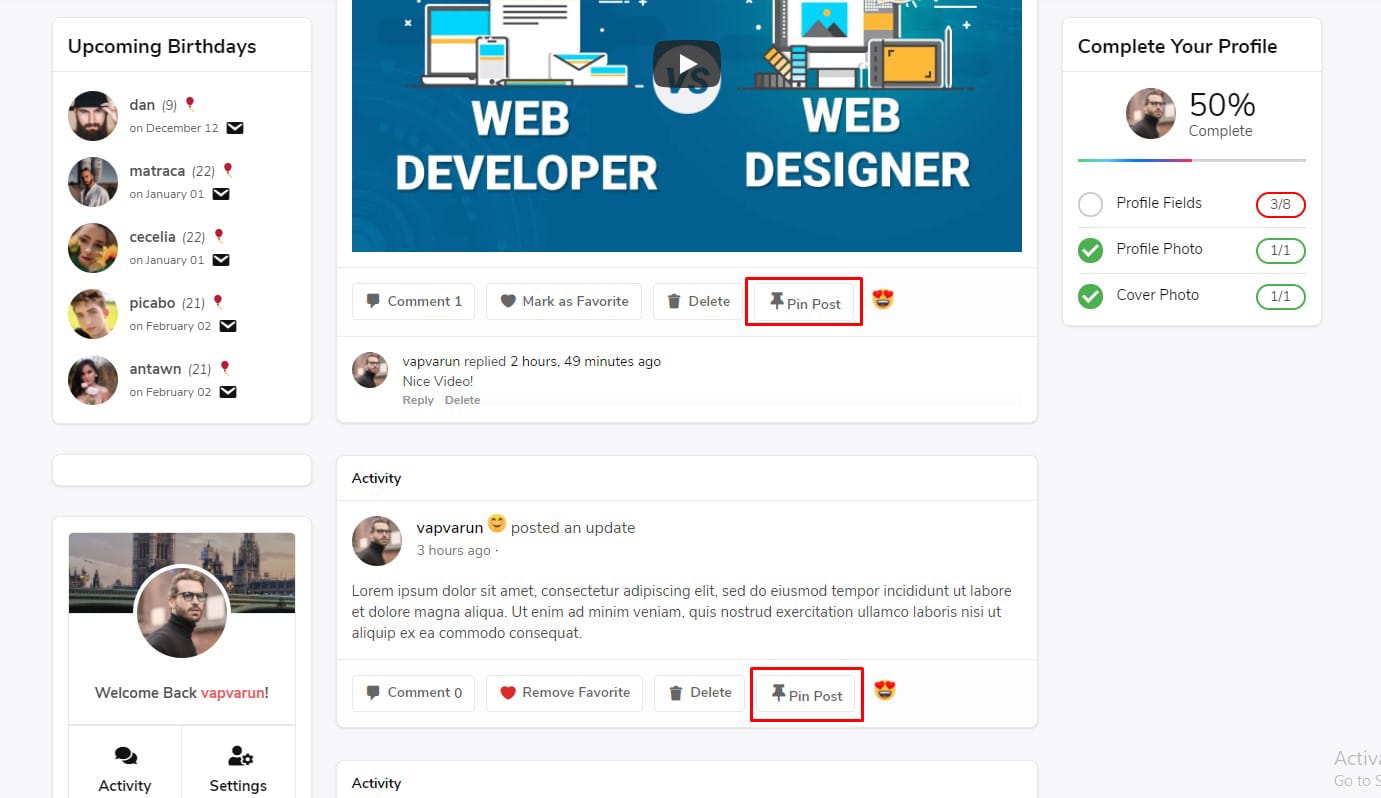Expand Comment 1 on the video post
Screen dimensions: 1381x798
(x=414, y=301)
